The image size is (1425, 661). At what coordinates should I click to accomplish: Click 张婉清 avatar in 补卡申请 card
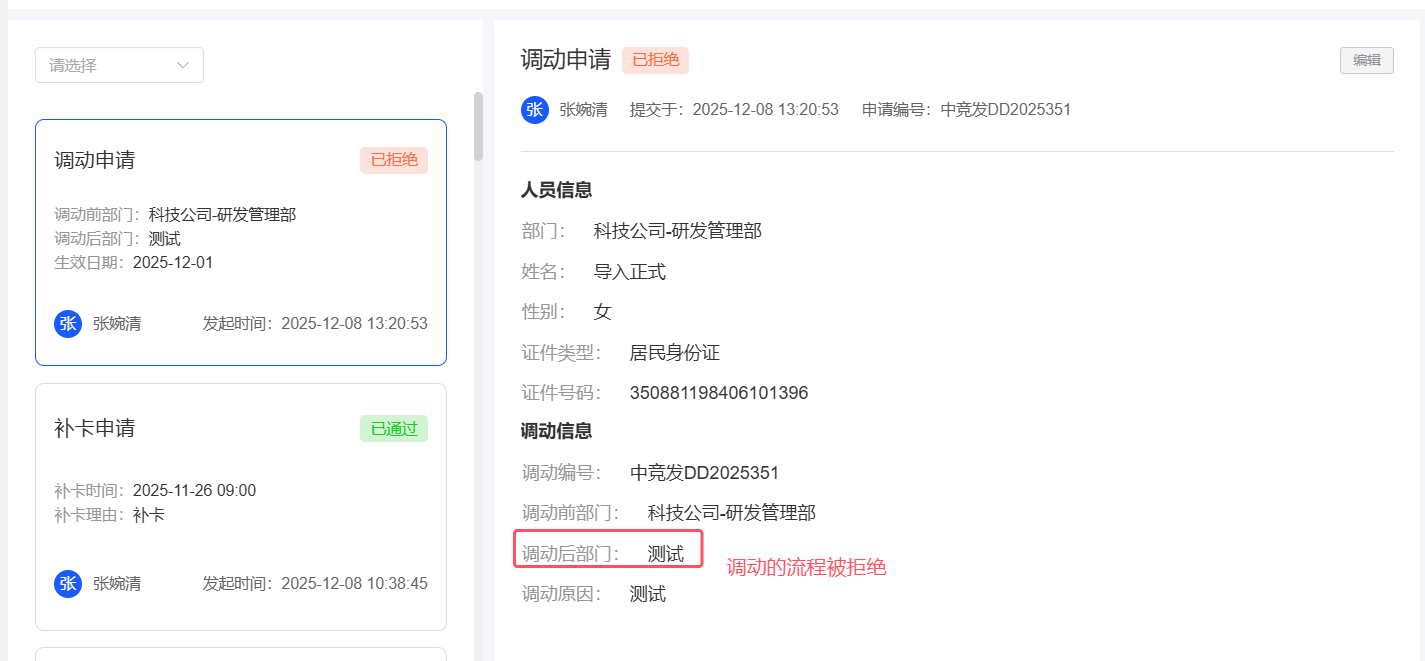pos(68,584)
